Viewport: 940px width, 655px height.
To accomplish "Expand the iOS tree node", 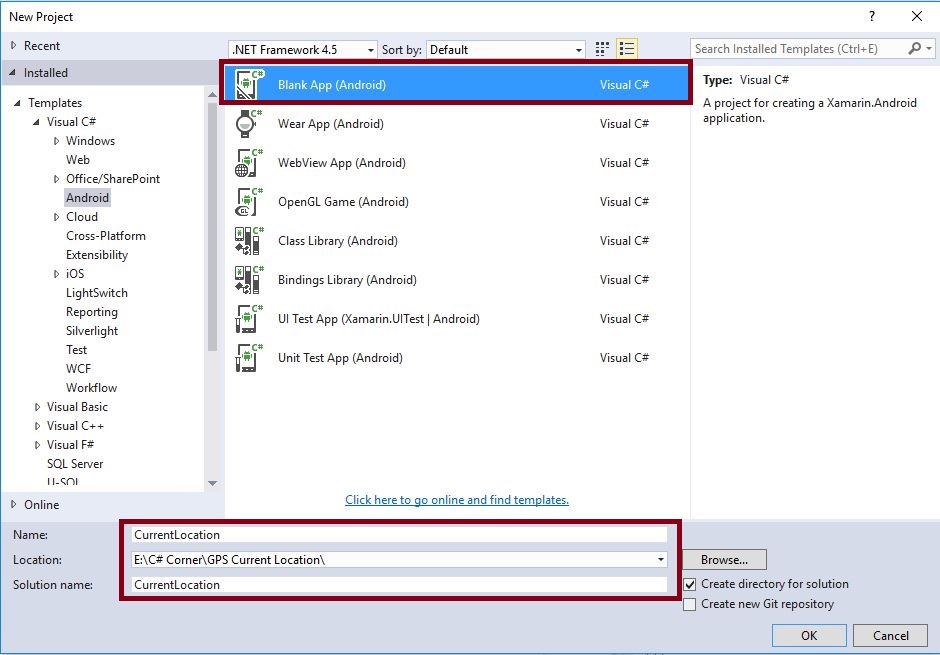I will point(56,274).
